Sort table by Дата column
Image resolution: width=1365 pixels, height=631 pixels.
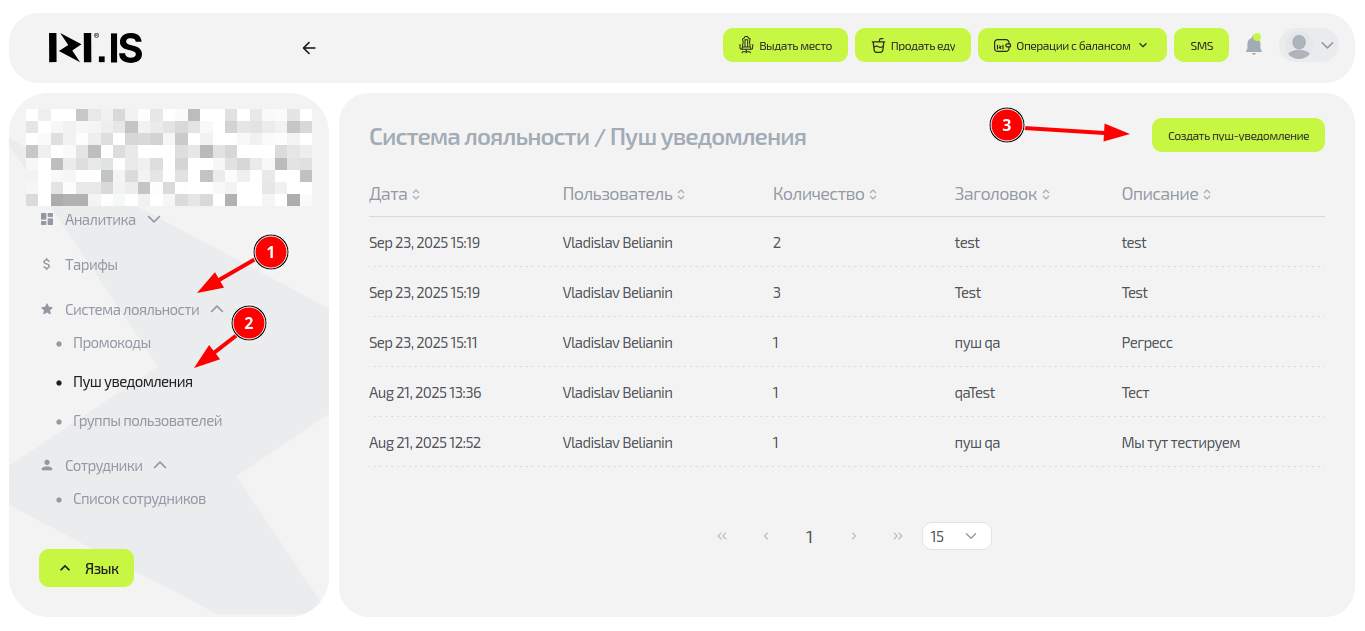click(395, 194)
